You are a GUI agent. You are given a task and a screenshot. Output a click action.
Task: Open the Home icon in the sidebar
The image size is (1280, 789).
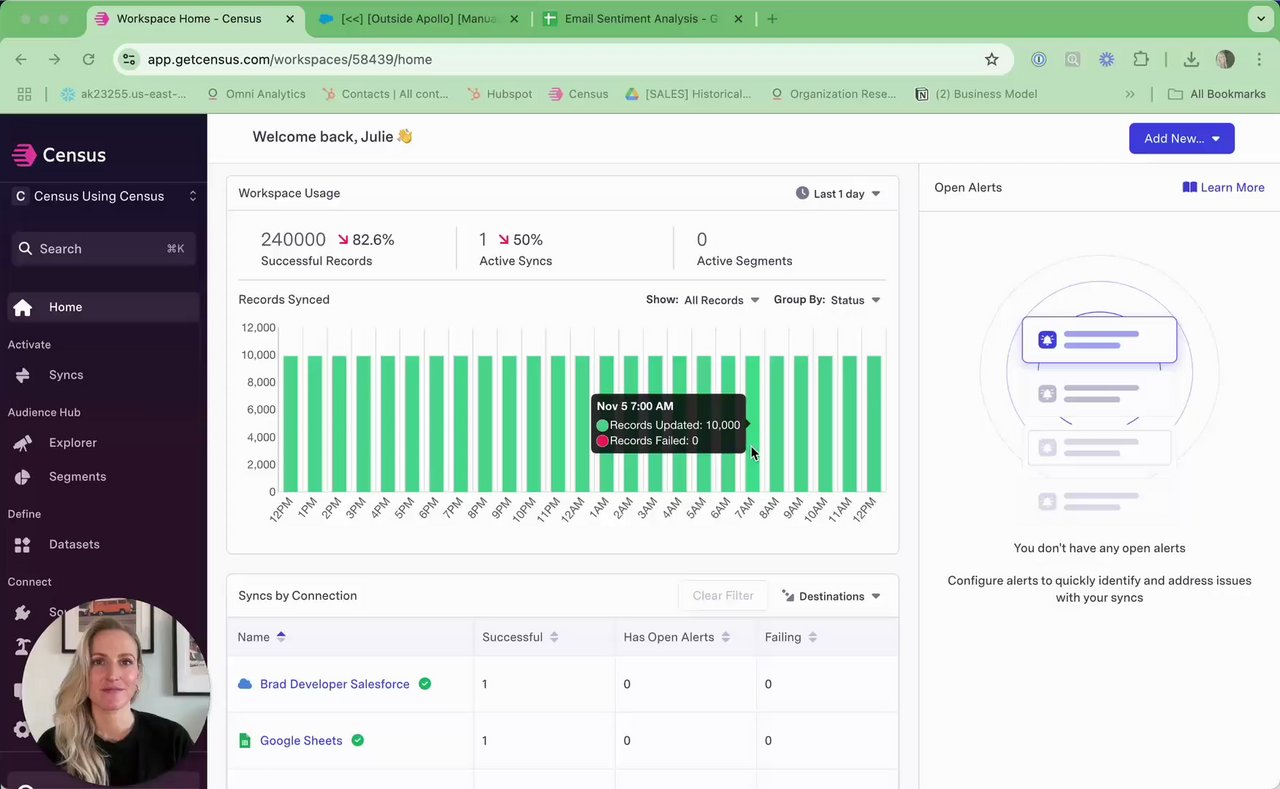point(23,307)
